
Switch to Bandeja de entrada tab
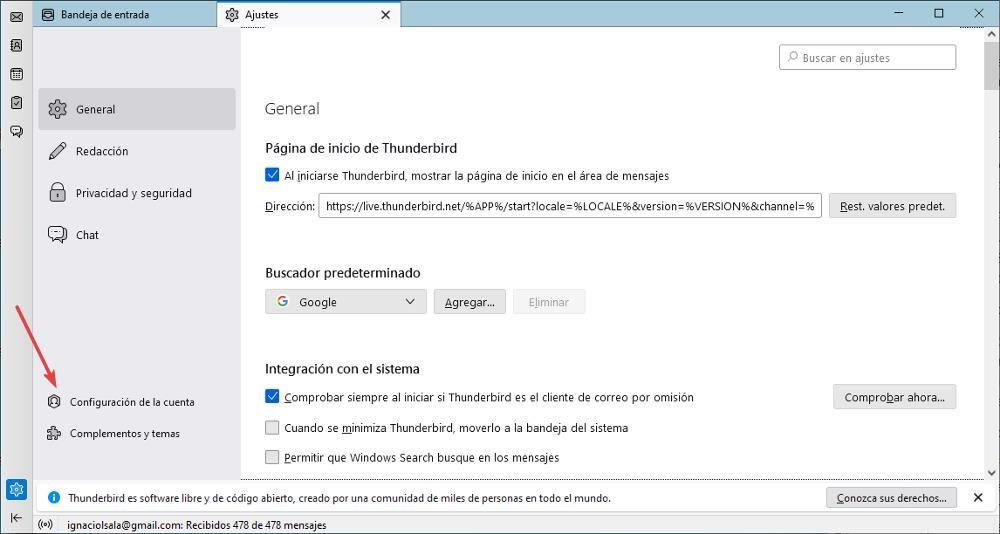pyautogui.click(x=124, y=14)
